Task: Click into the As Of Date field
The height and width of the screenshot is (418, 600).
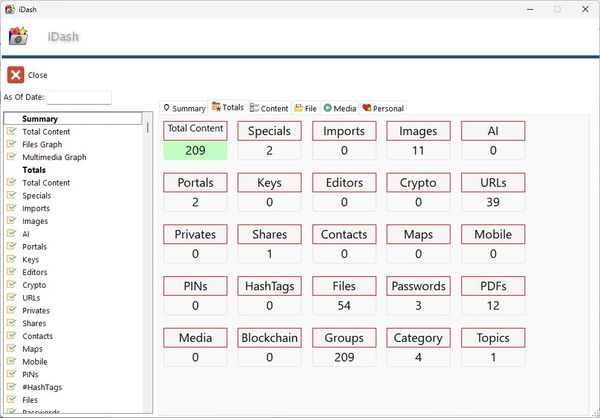Action: (79, 97)
